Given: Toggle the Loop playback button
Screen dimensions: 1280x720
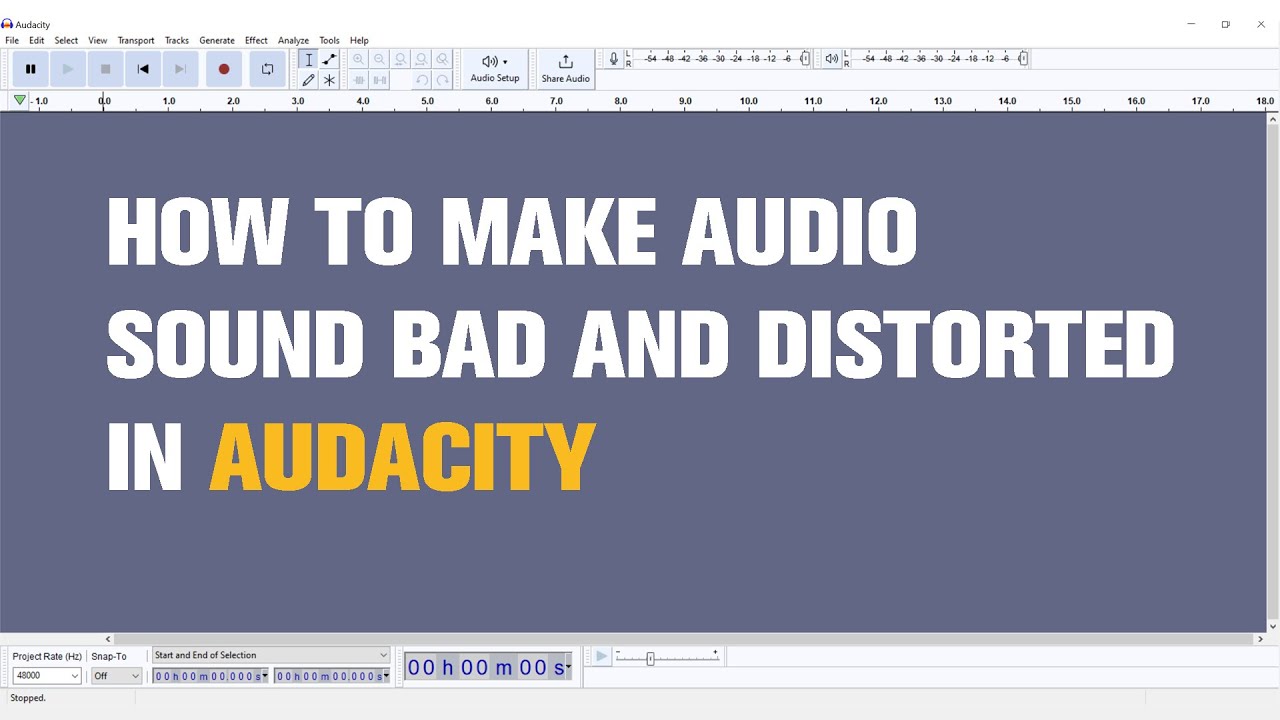Looking at the screenshot, I should click(267, 69).
